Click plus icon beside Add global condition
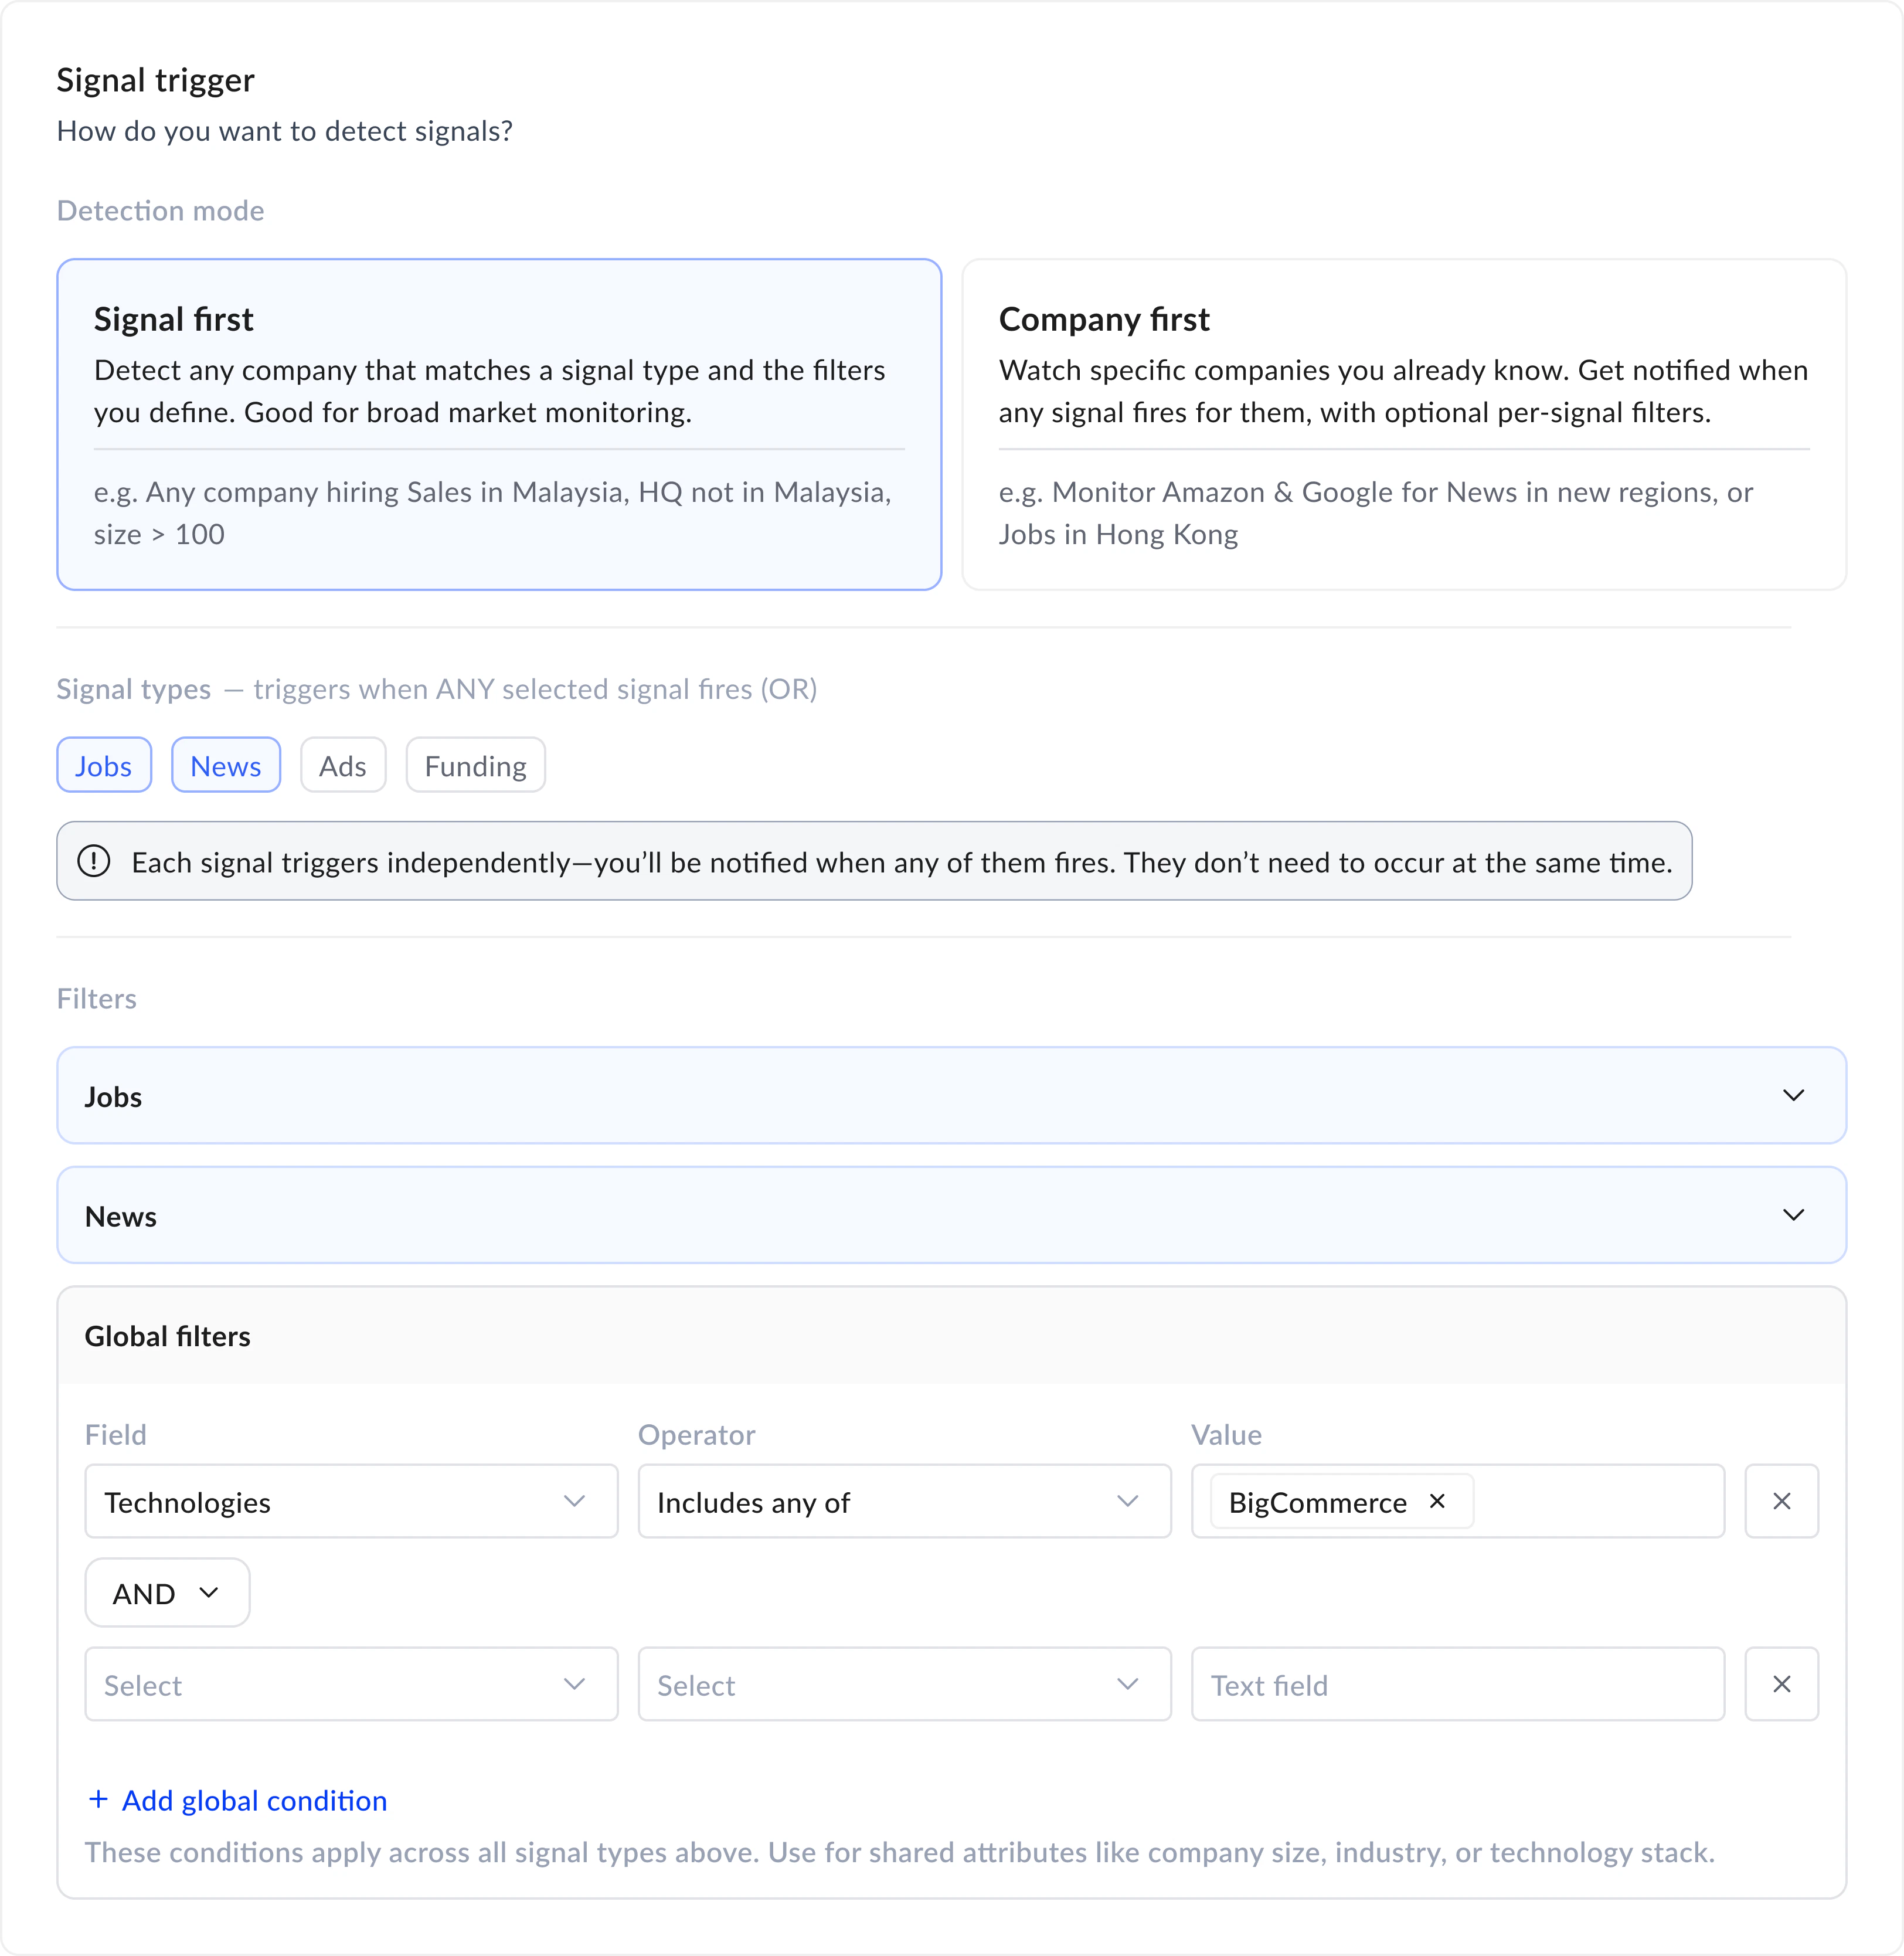 [98, 1800]
